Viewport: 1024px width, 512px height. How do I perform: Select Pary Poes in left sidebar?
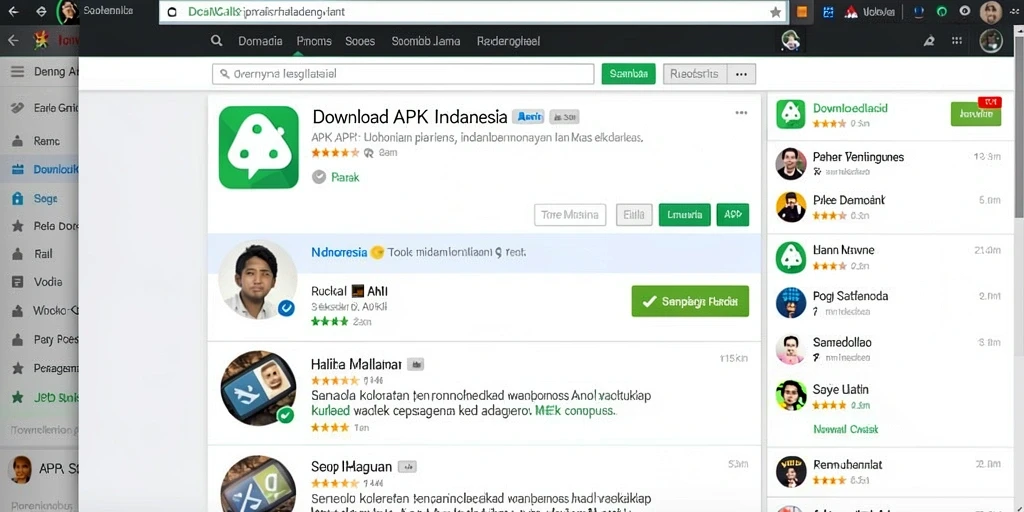[x=39, y=340]
